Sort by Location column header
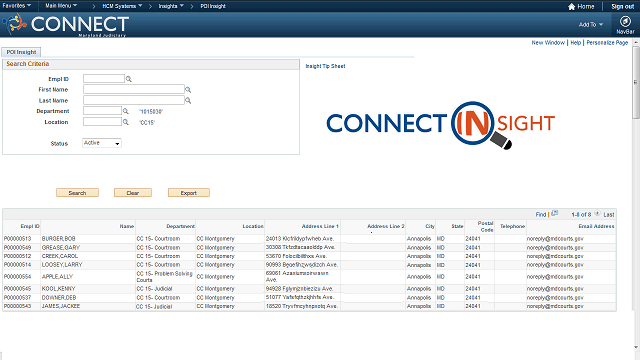Screen dimensions: 640x360 tap(253, 226)
